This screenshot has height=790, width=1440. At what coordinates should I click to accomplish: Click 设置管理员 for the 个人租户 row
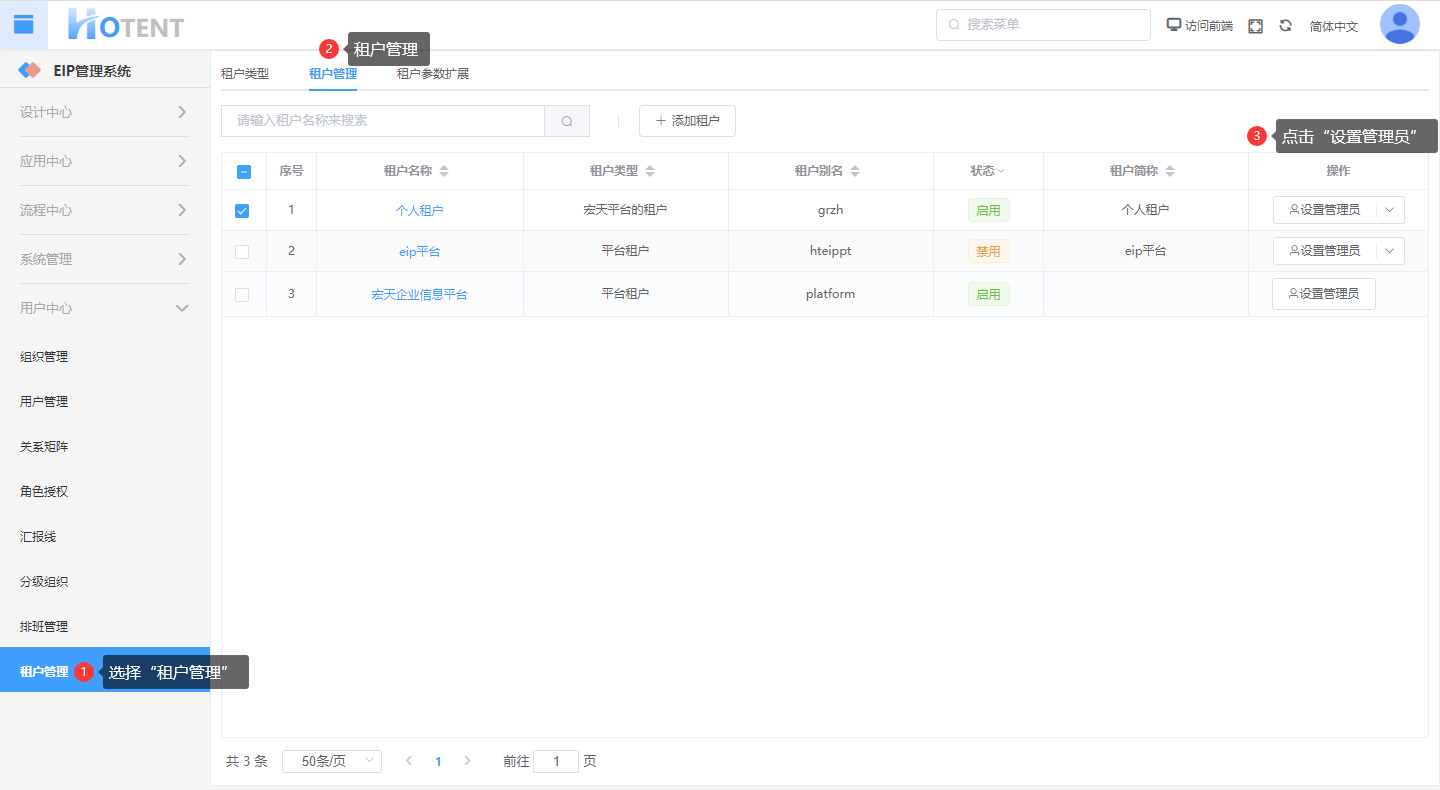pos(1325,210)
